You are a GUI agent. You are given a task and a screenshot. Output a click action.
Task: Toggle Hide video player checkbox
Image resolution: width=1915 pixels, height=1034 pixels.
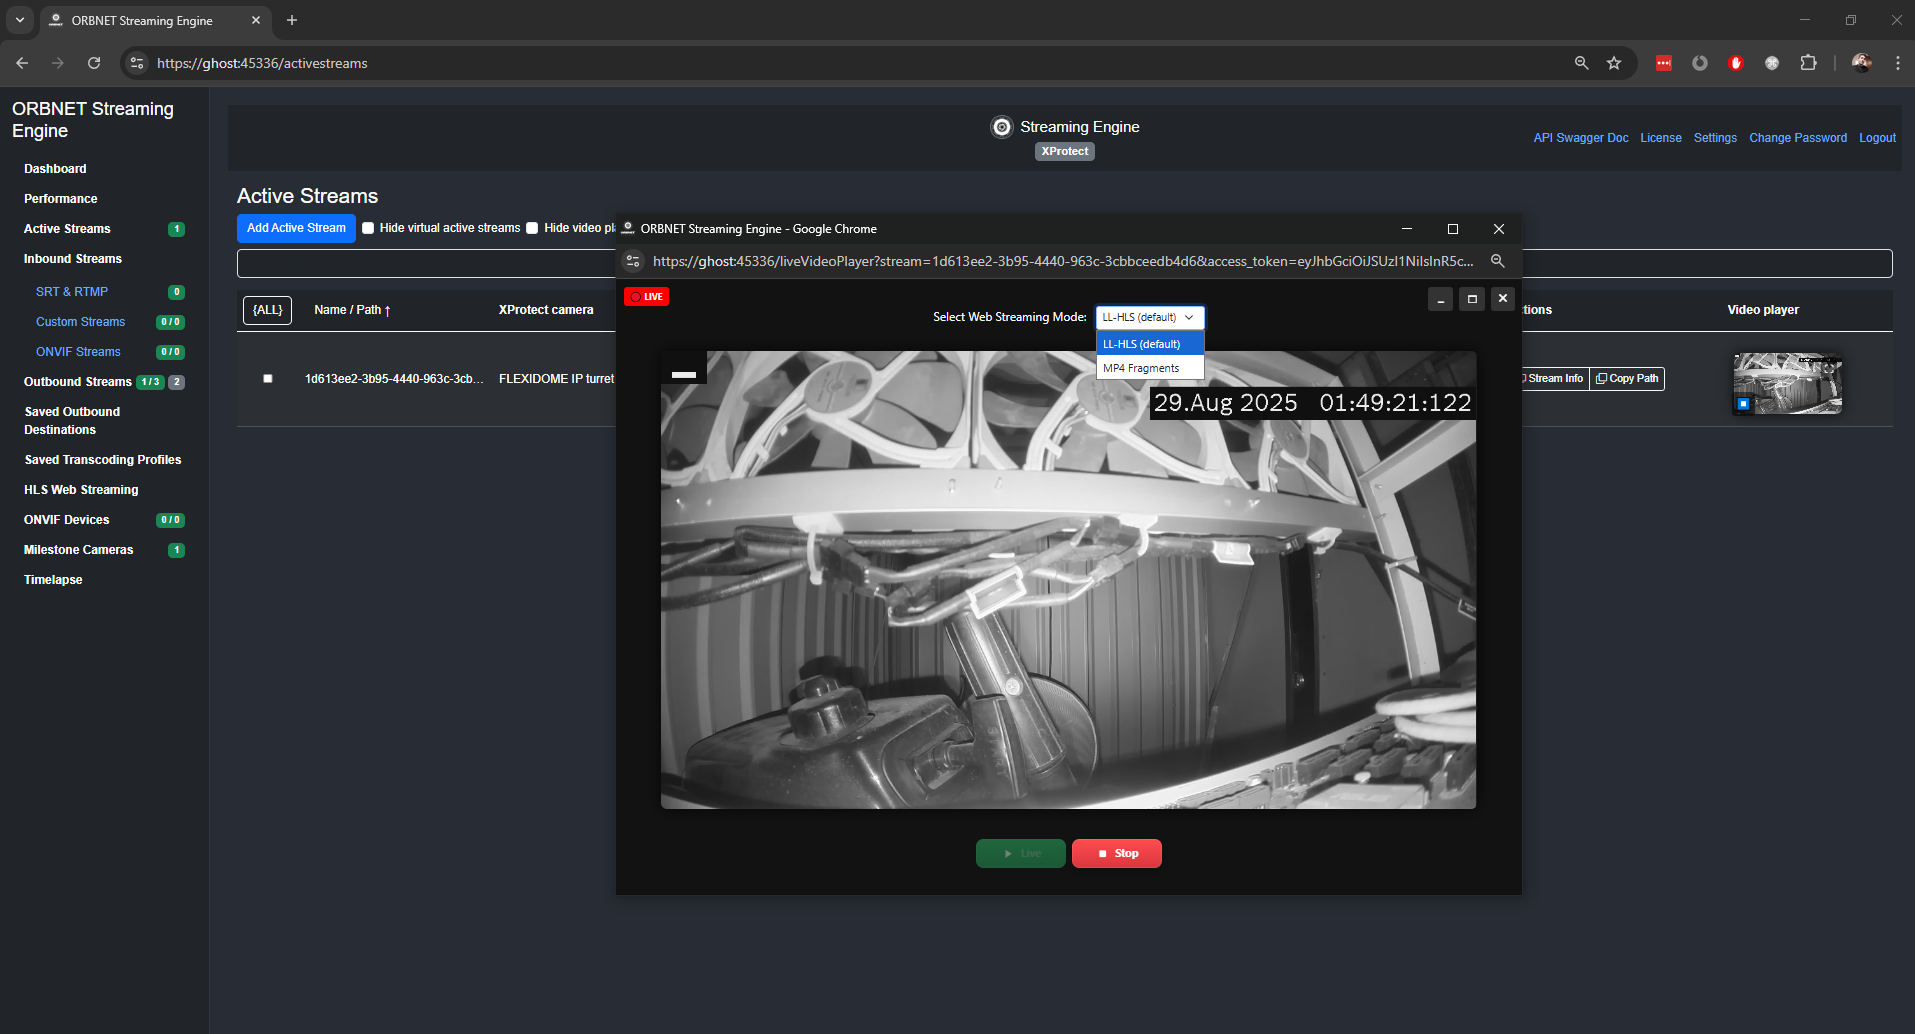[x=532, y=228]
